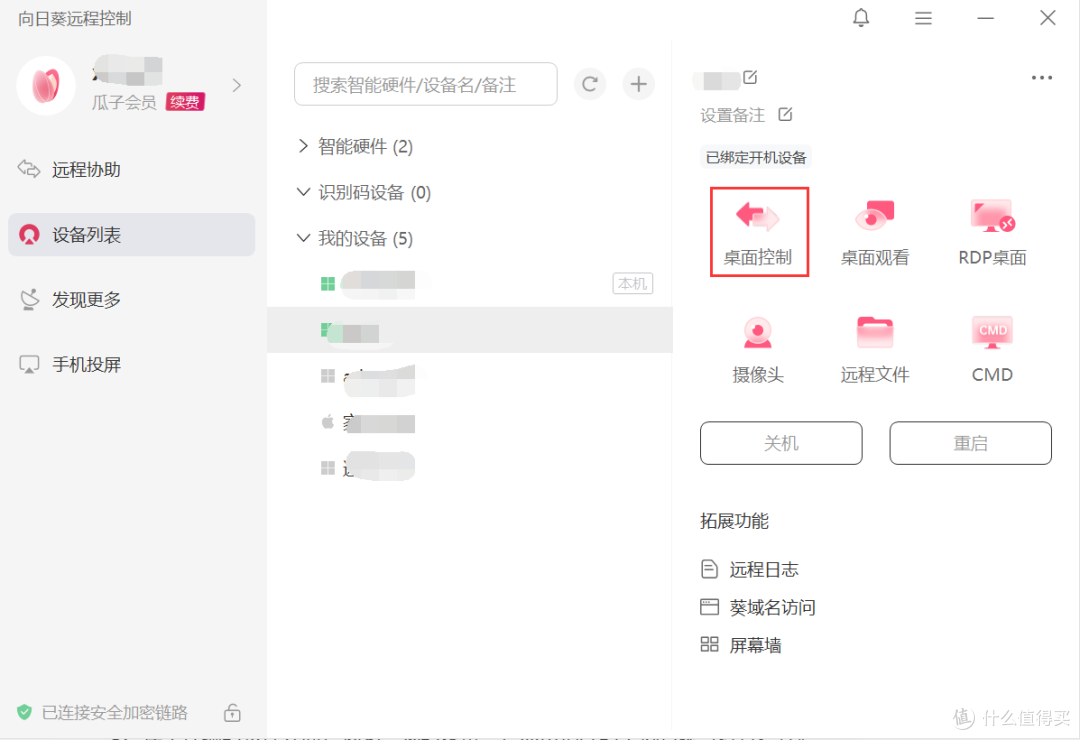1080x740 pixels.
Task: Edit the device name pencil icon
Action: tap(750, 77)
